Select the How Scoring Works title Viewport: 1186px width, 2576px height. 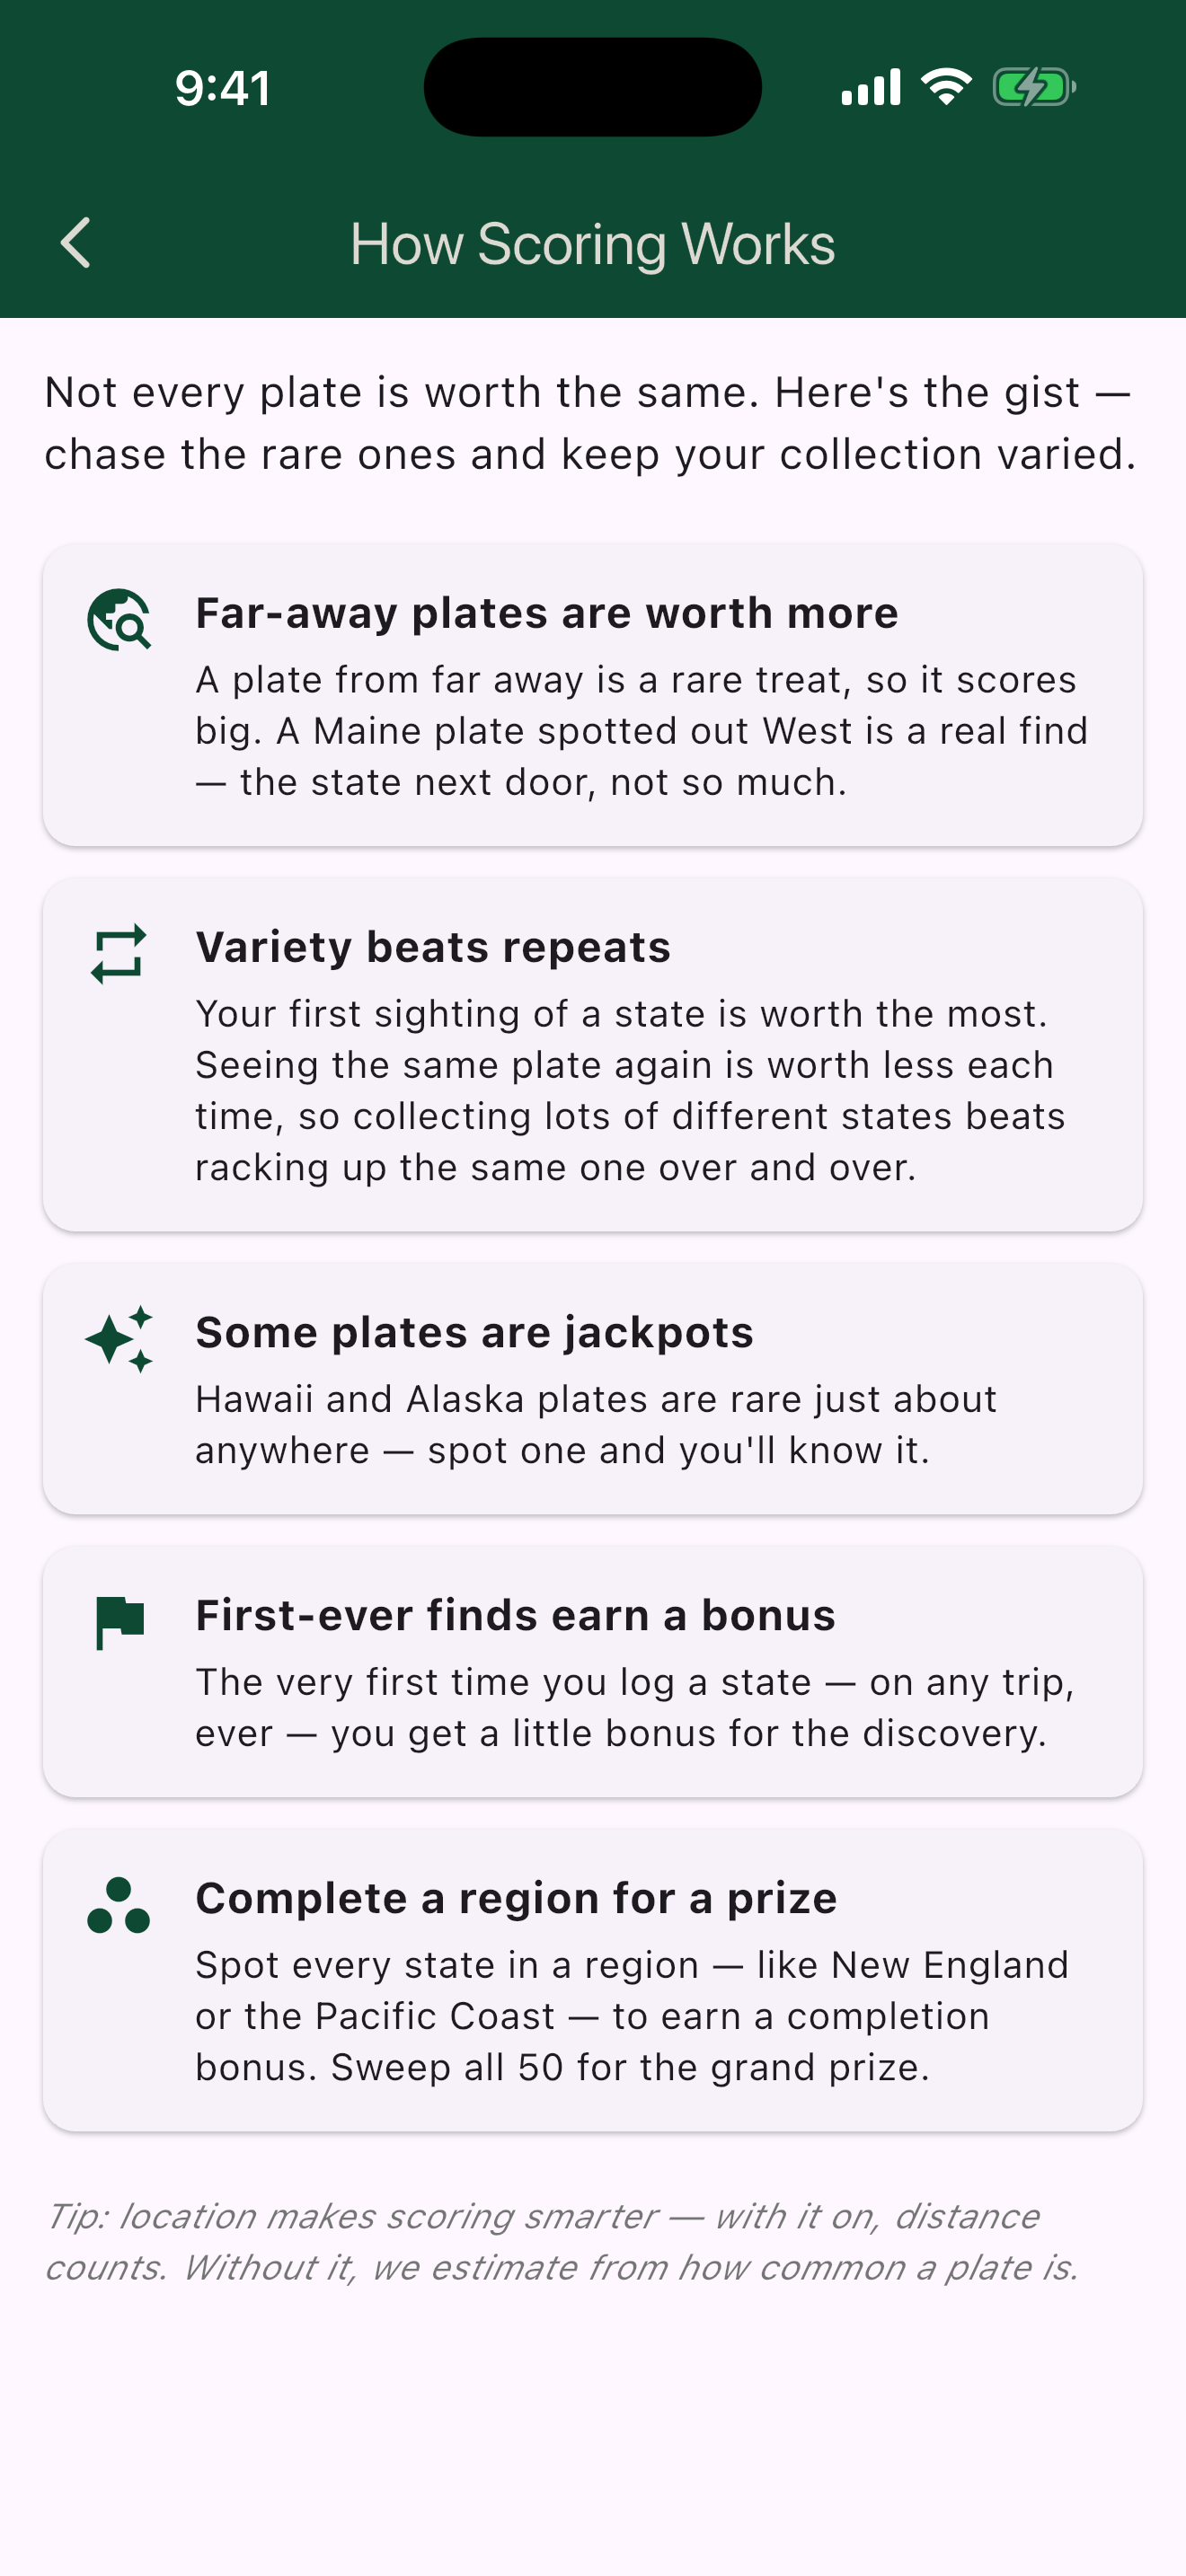(593, 244)
